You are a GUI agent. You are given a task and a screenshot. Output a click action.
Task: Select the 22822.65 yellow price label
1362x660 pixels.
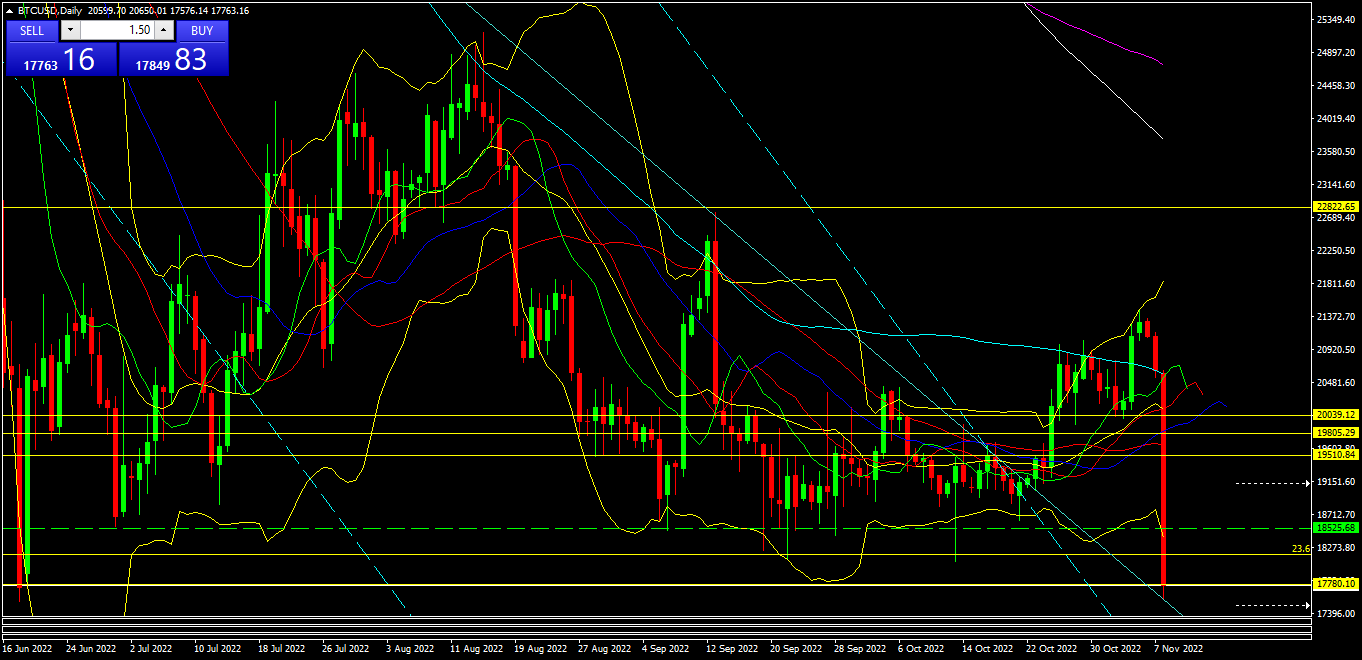coord(1335,206)
